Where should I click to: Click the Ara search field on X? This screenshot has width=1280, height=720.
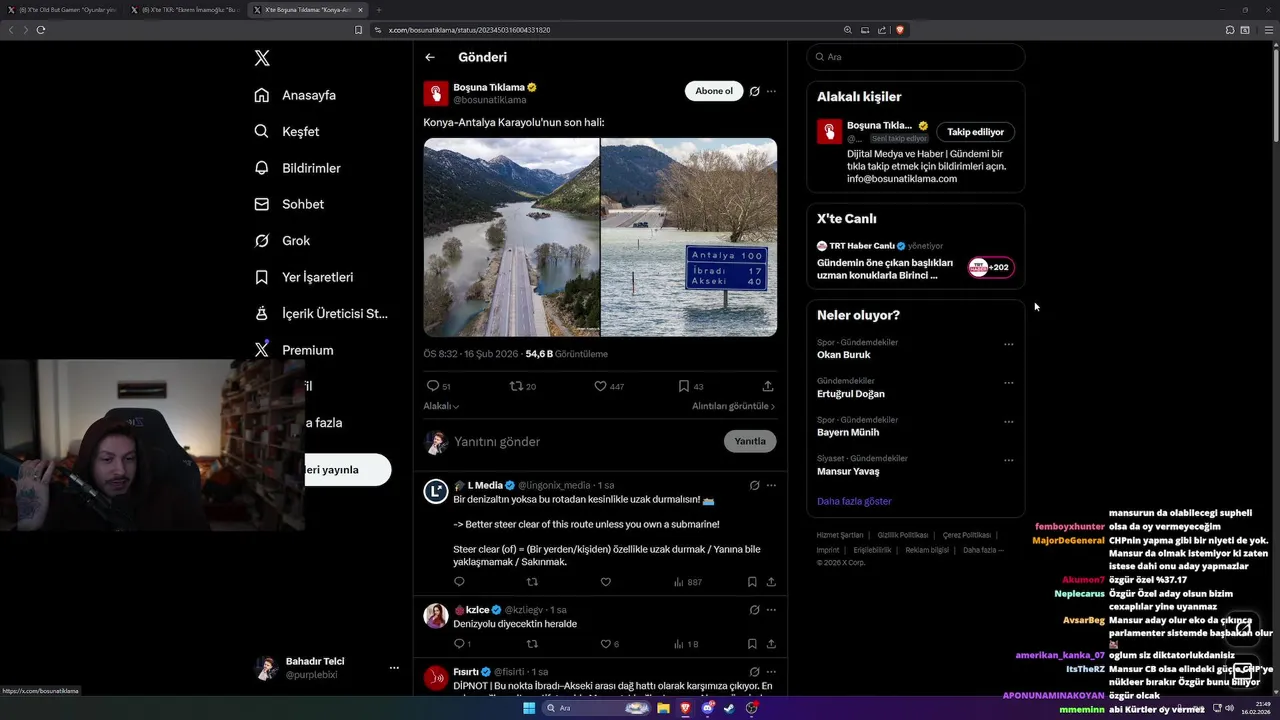(916, 57)
